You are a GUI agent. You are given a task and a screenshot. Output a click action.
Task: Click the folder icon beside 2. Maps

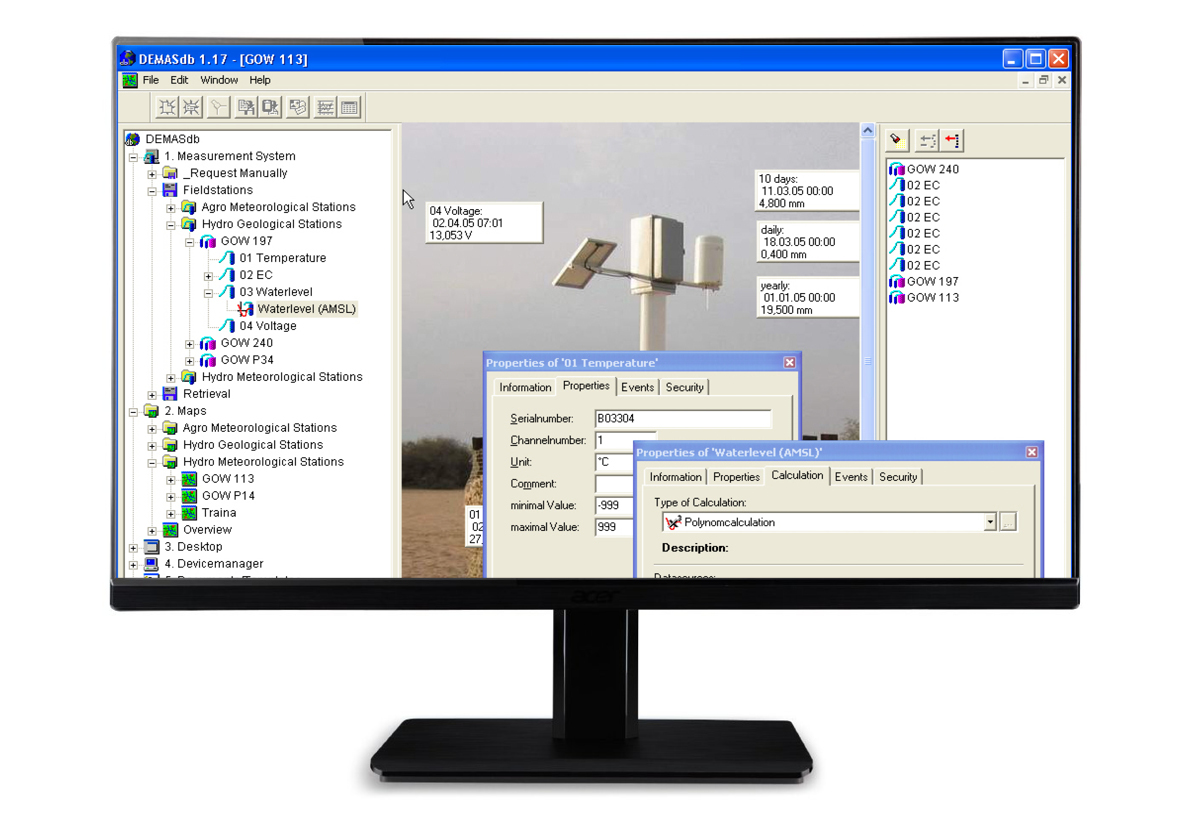151,411
